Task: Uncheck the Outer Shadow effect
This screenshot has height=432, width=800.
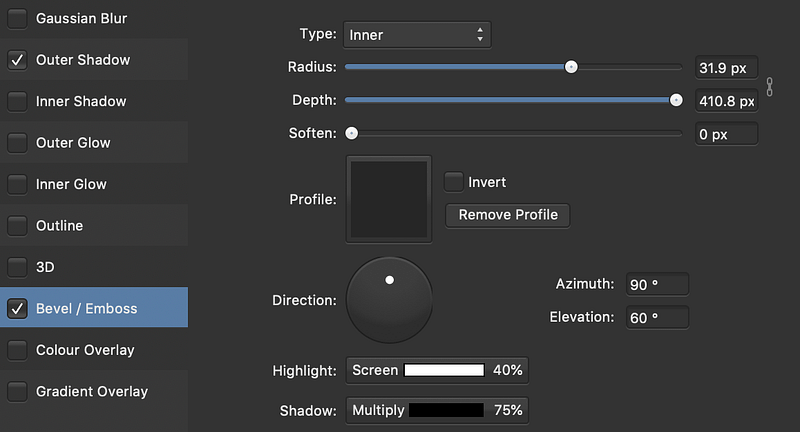Action: 17,60
